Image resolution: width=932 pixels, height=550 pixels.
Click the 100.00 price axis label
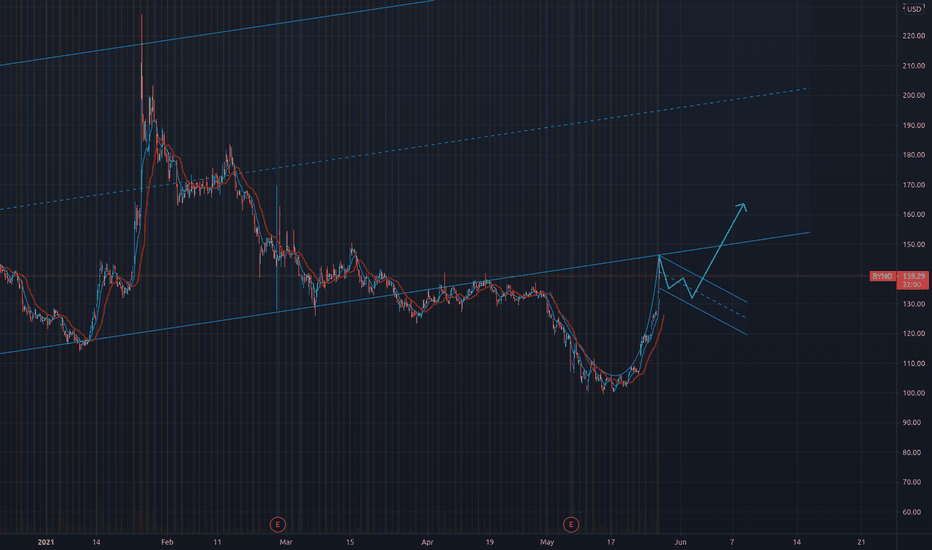click(x=914, y=393)
